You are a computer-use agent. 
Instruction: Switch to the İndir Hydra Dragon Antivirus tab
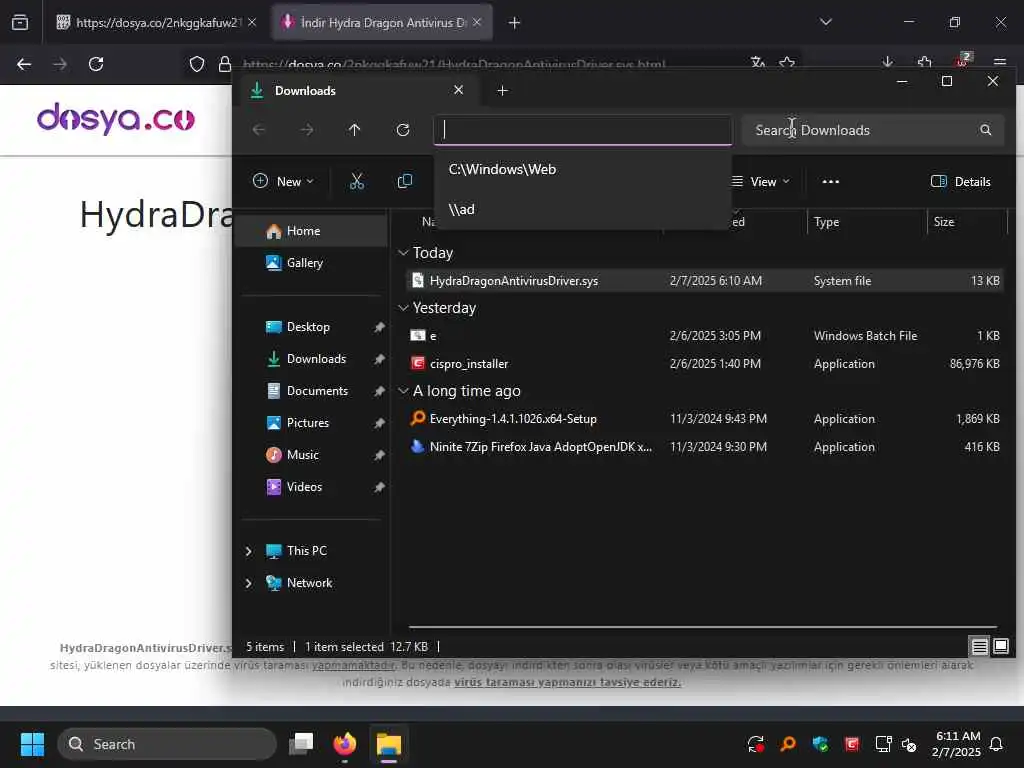[382, 22]
